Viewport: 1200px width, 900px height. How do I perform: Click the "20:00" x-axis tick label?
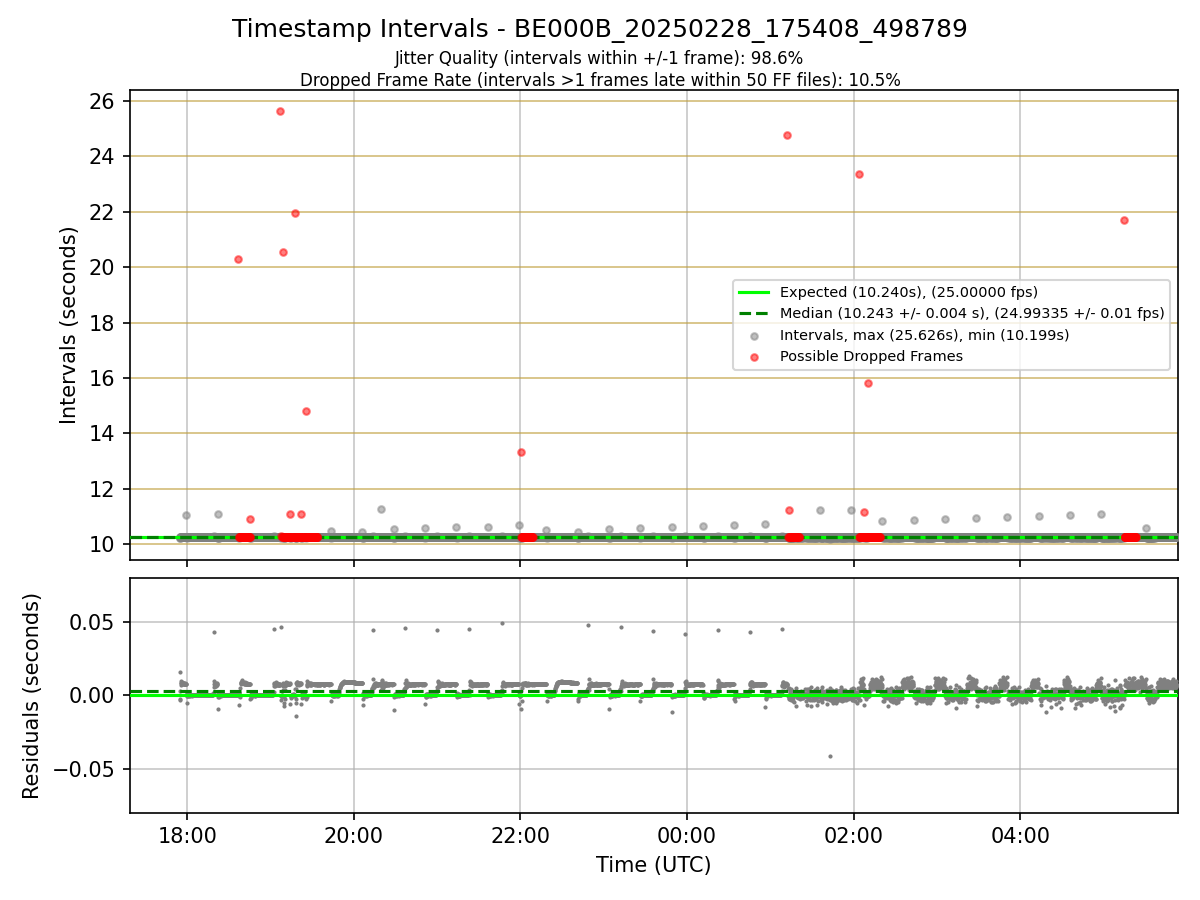click(353, 835)
